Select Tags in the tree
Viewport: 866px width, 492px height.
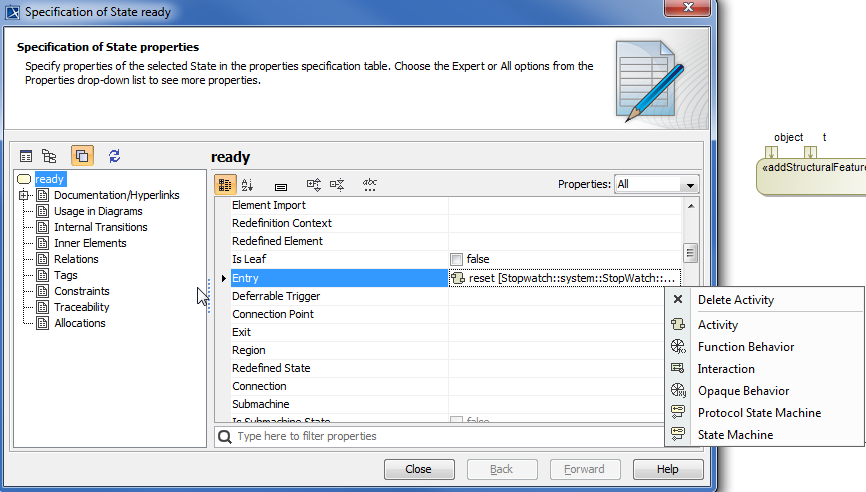pos(66,275)
